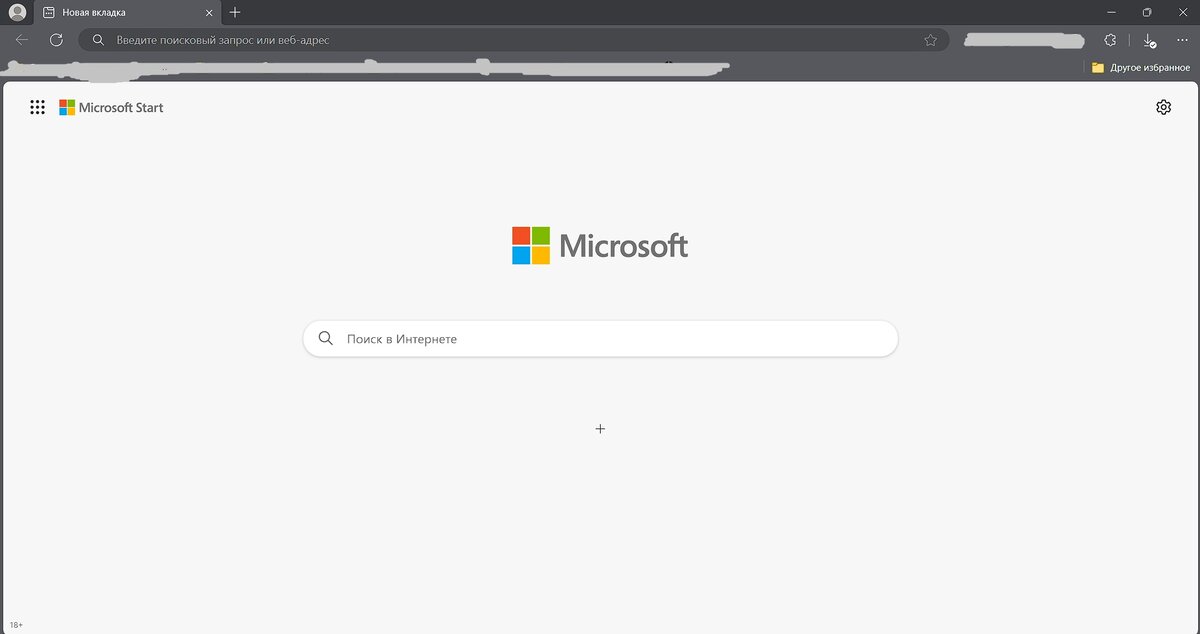The height and width of the screenshot is (634, 1200).
Task: Restore down the browser window
Action: [1147, 12]
